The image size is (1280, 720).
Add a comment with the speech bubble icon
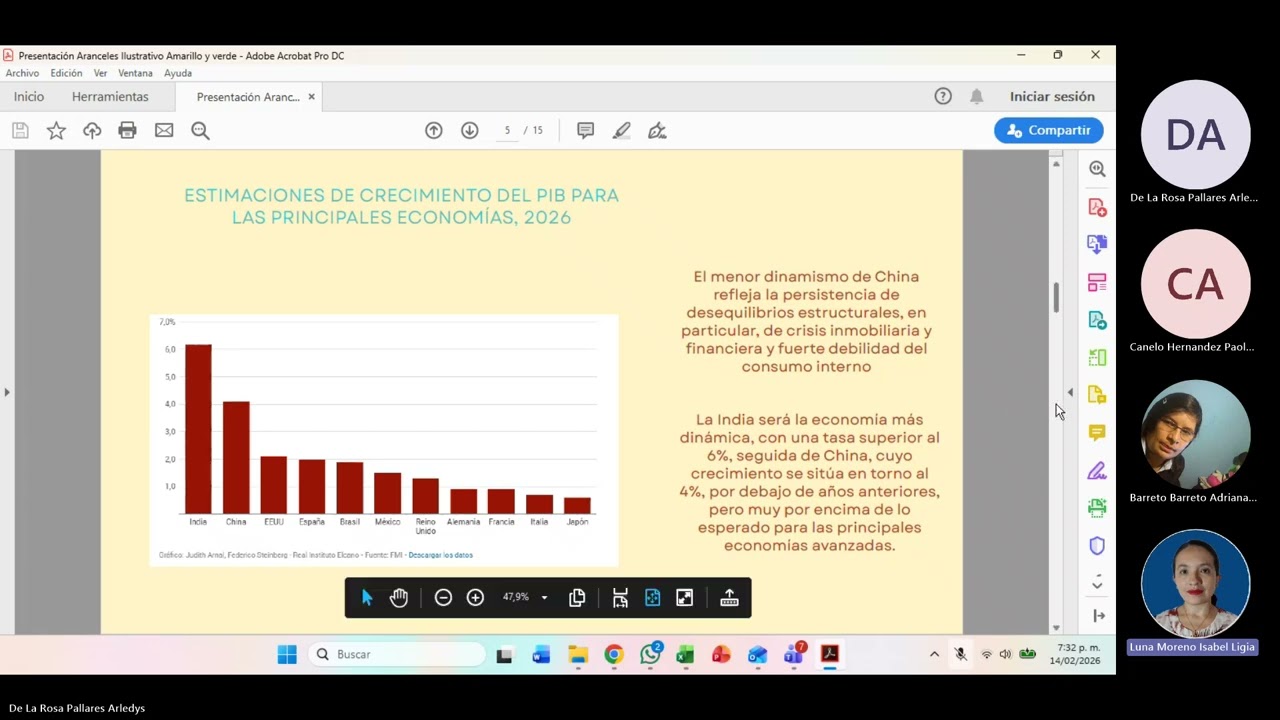click(586, 130)
